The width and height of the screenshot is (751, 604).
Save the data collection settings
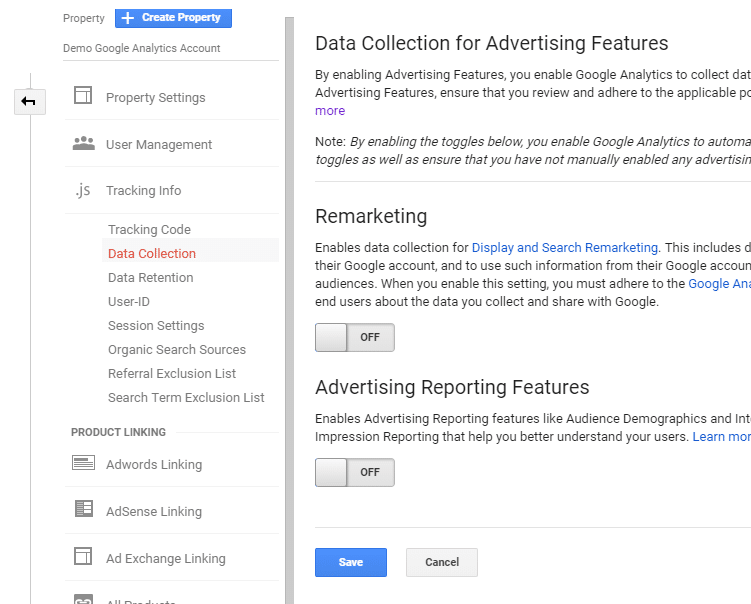click(x=351, y=562)
